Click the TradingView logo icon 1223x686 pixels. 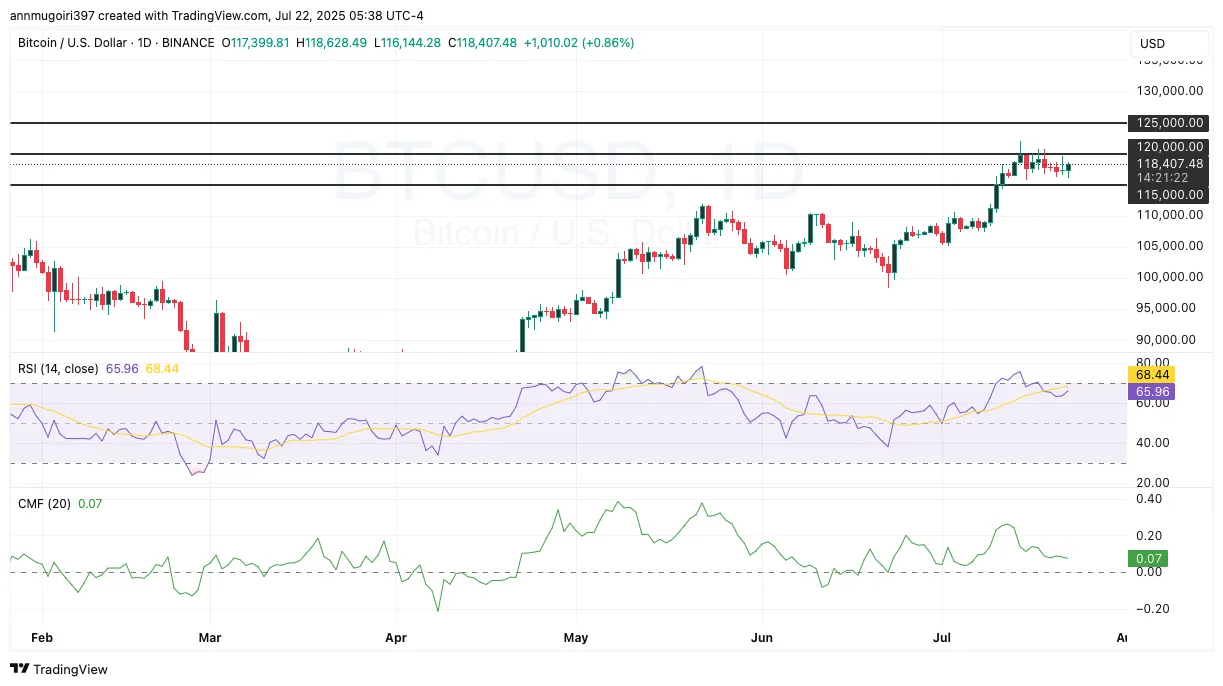click(17, 669)
